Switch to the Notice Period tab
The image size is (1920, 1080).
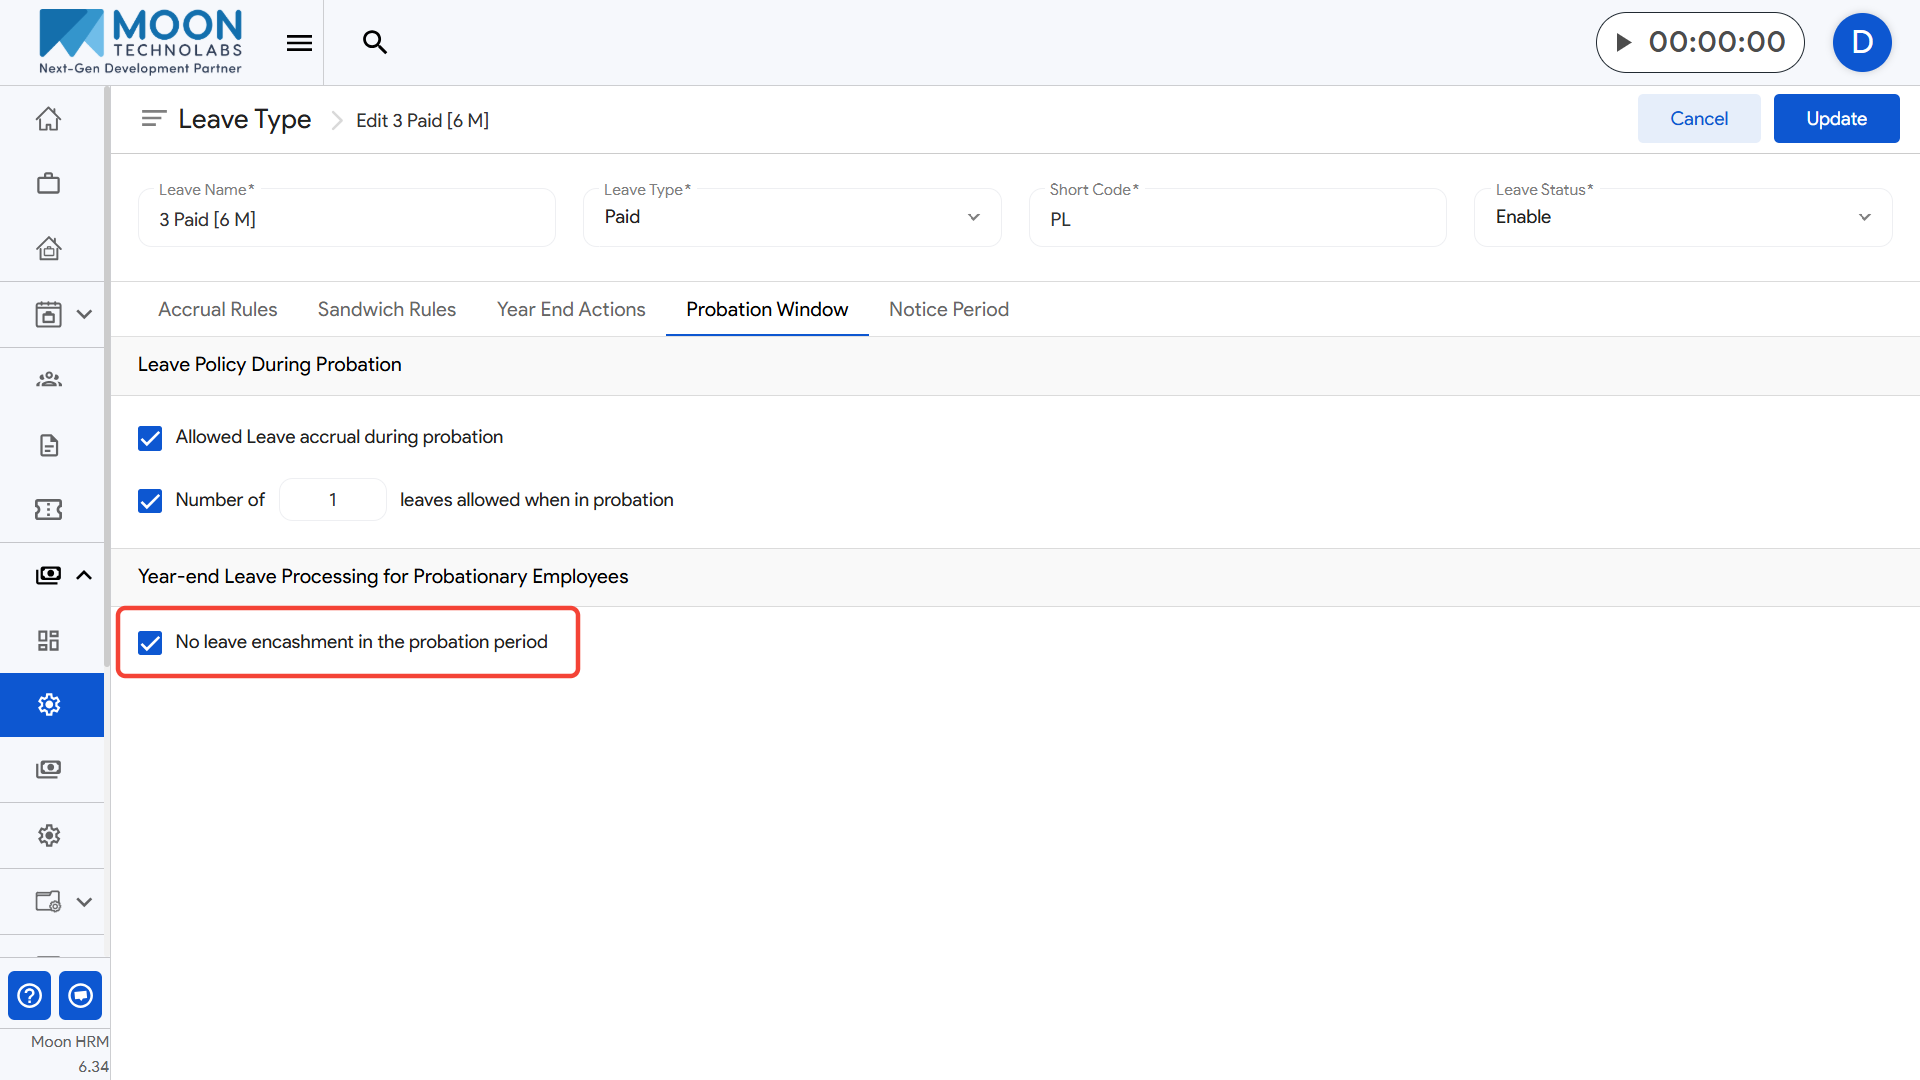pos(948,310)
